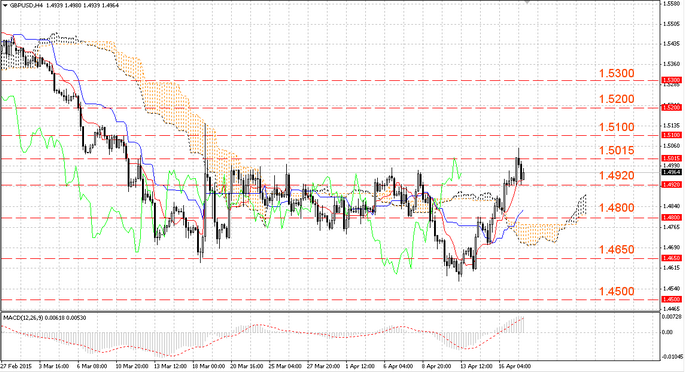Select the red 1.4650 price tag
The height and width of the screenshot is (372, 685).
pos(671,258)
